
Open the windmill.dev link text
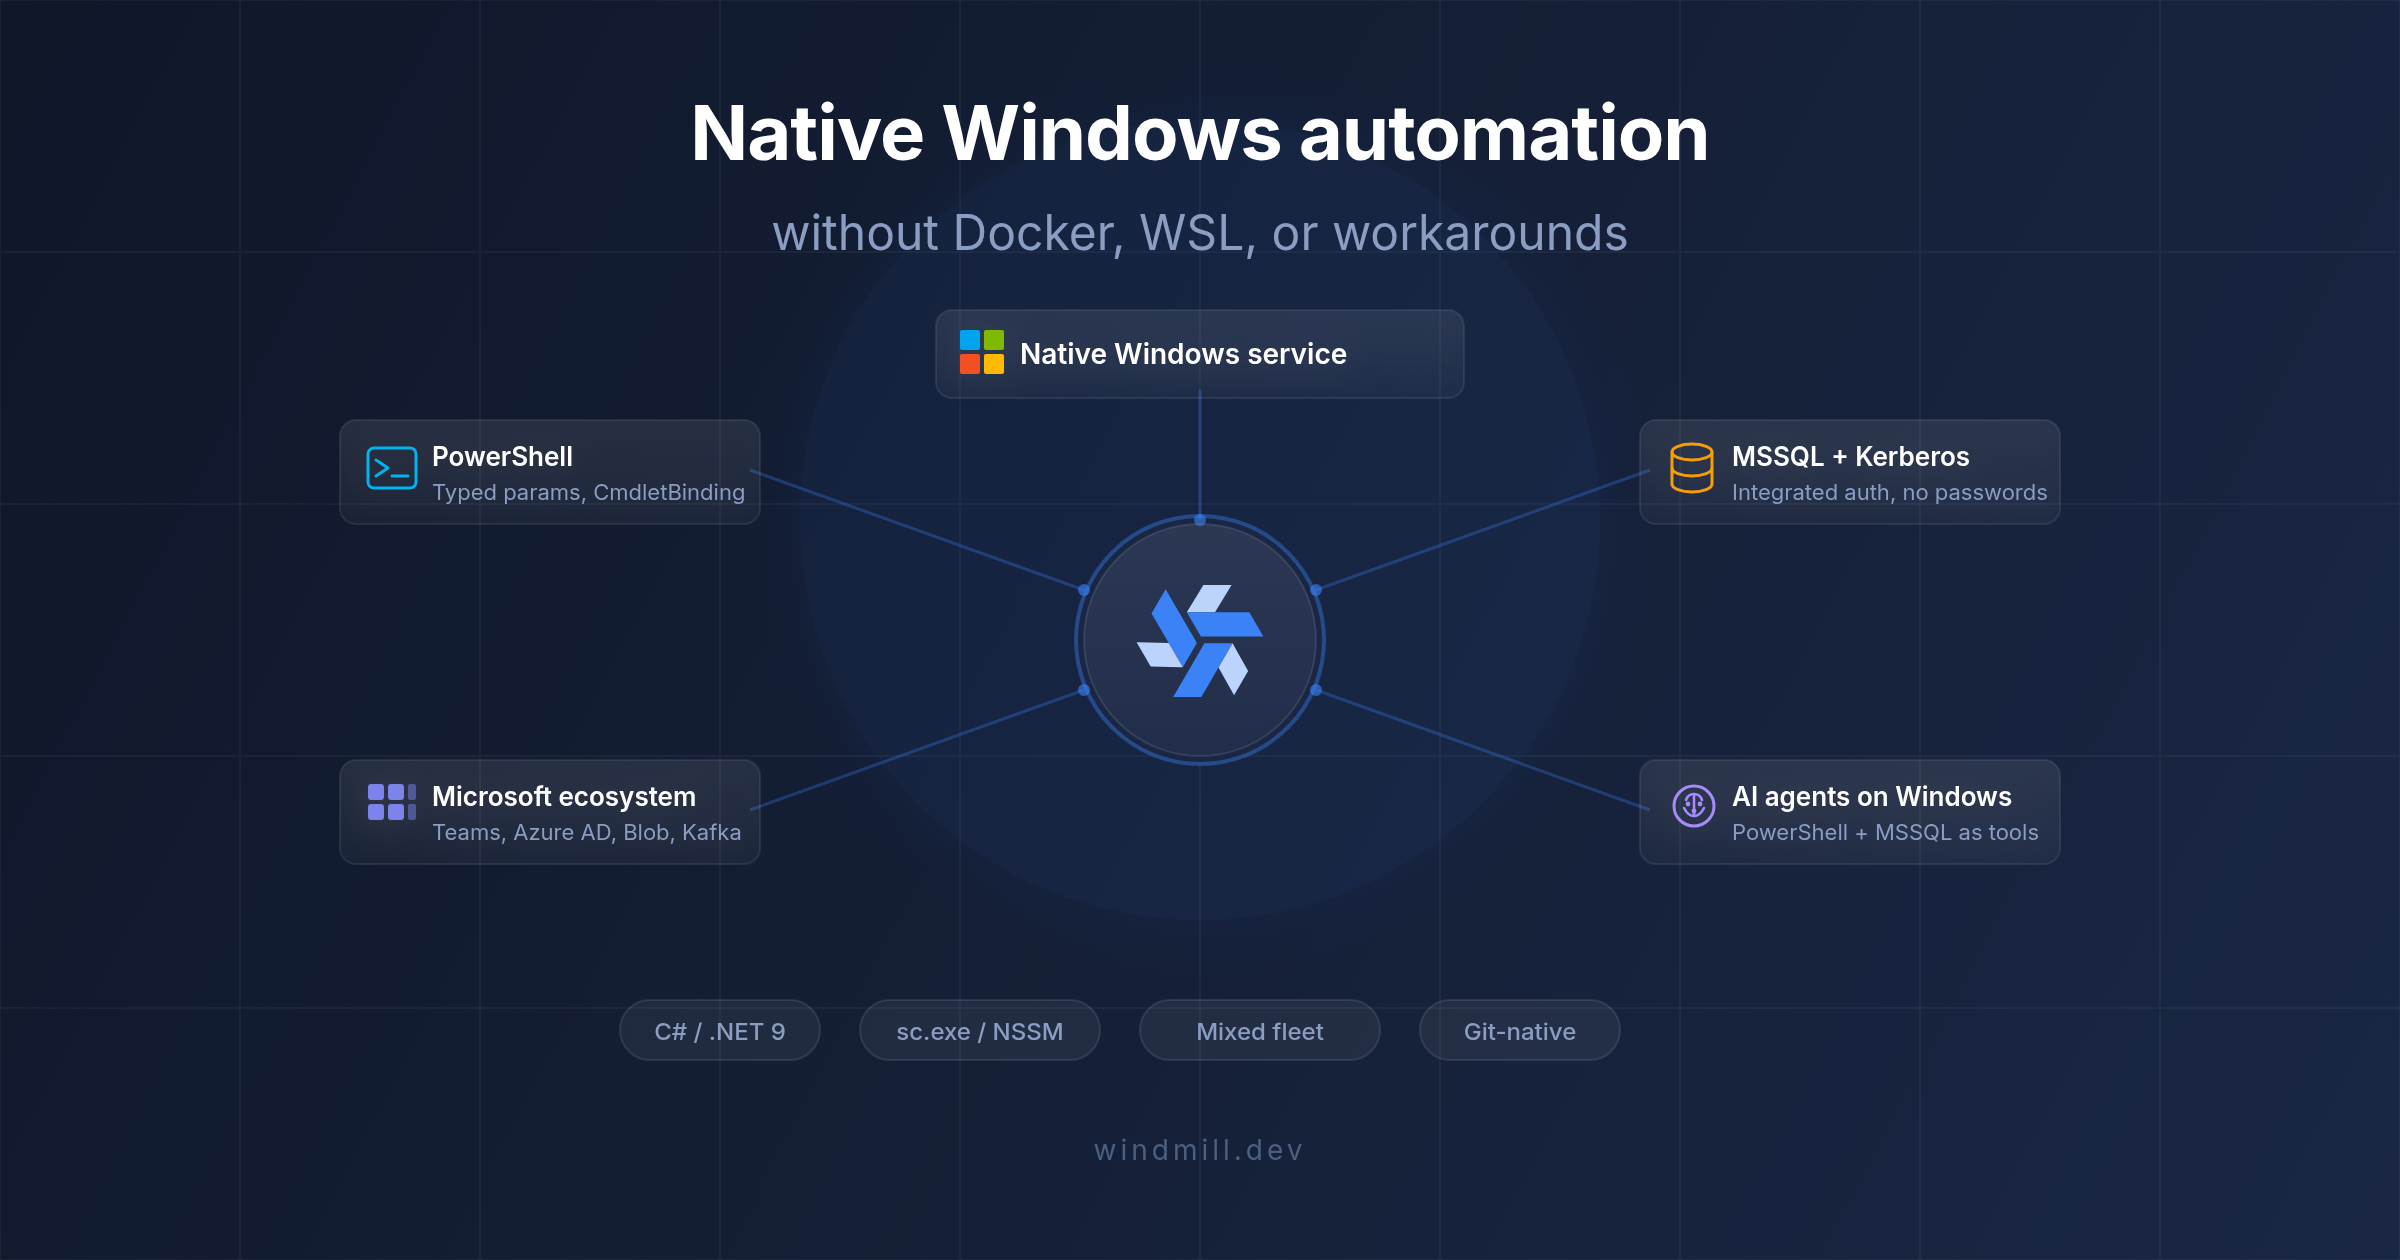point(1199,1150)
